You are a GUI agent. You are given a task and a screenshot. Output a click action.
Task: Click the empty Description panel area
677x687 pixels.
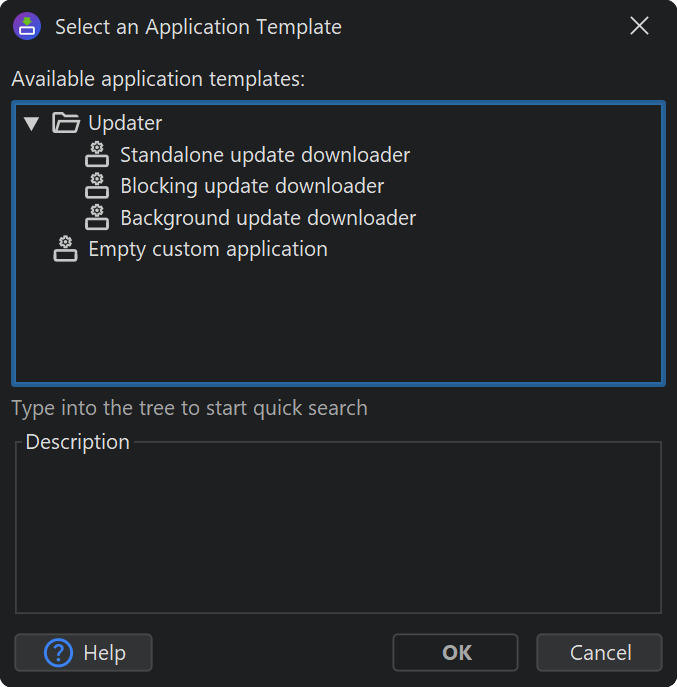(x=338, y=530)
